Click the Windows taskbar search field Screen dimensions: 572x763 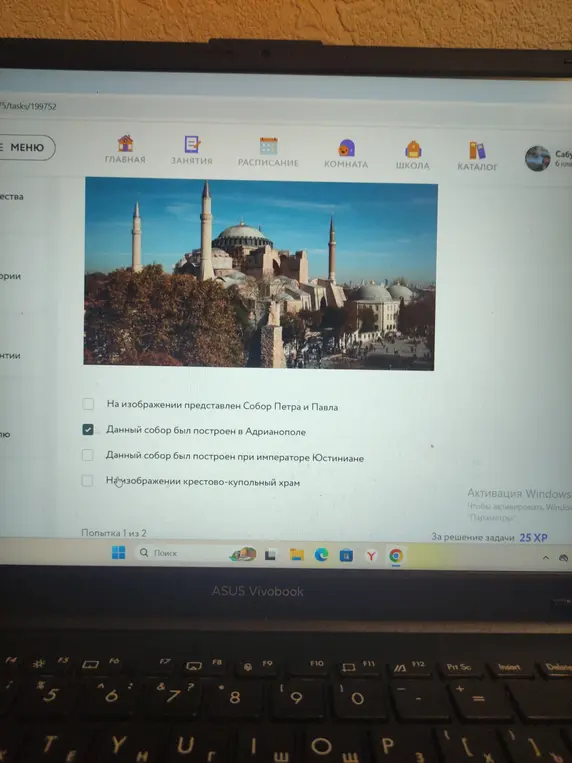click(183, 553)
